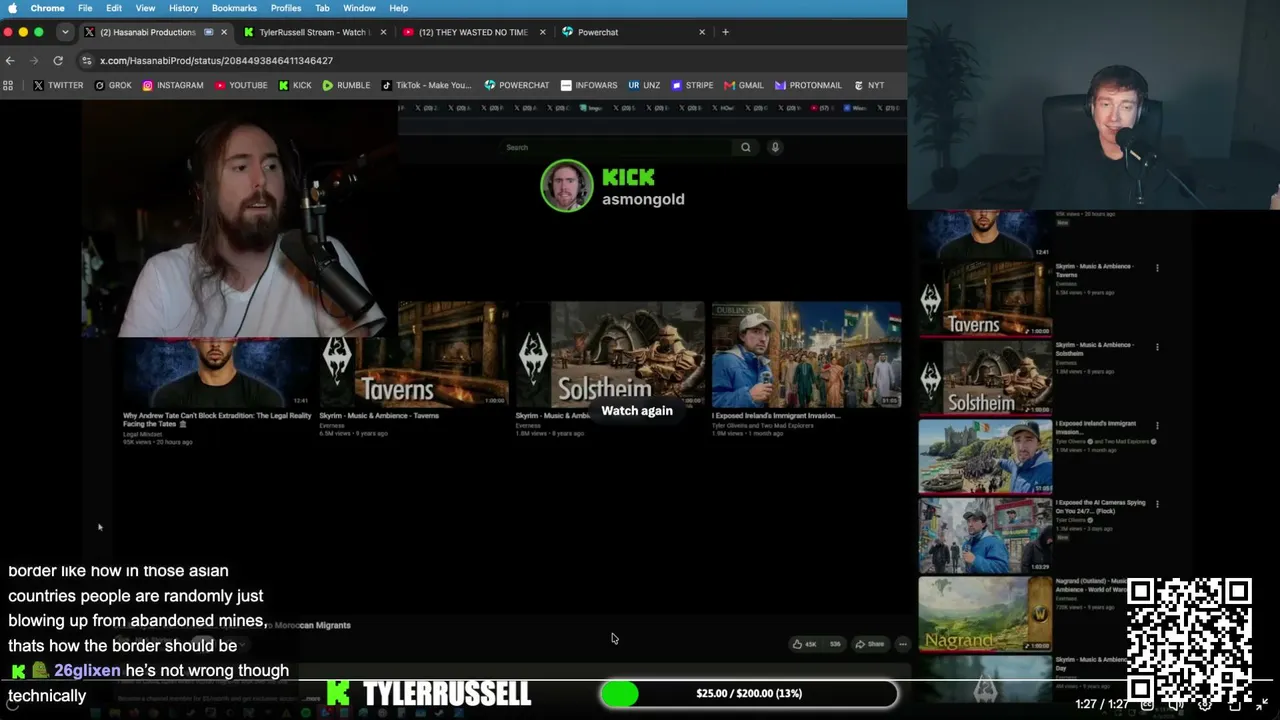Open the TWITTER bookmark
Image resolution: width=1280 pixels, height=720 pixels.
tap(58, 85)
